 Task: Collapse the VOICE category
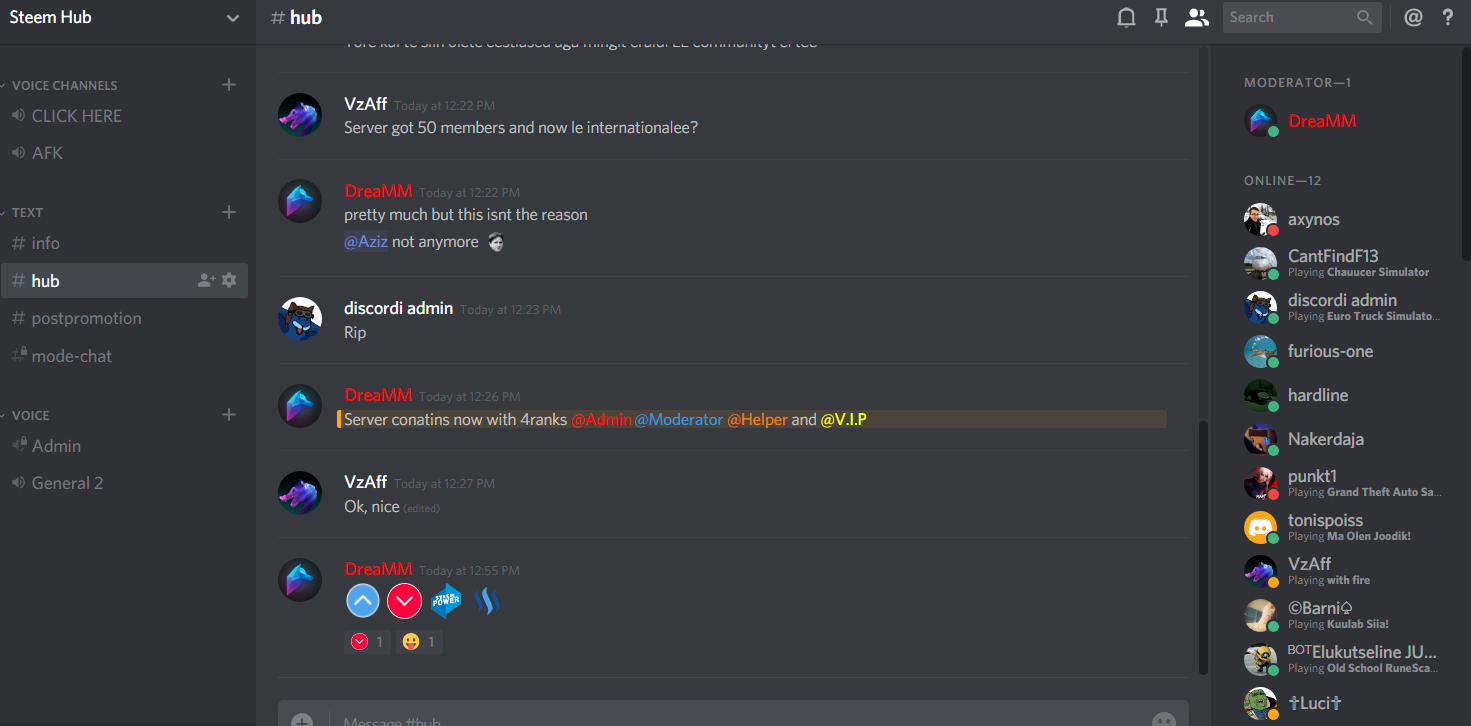point(26,416)
